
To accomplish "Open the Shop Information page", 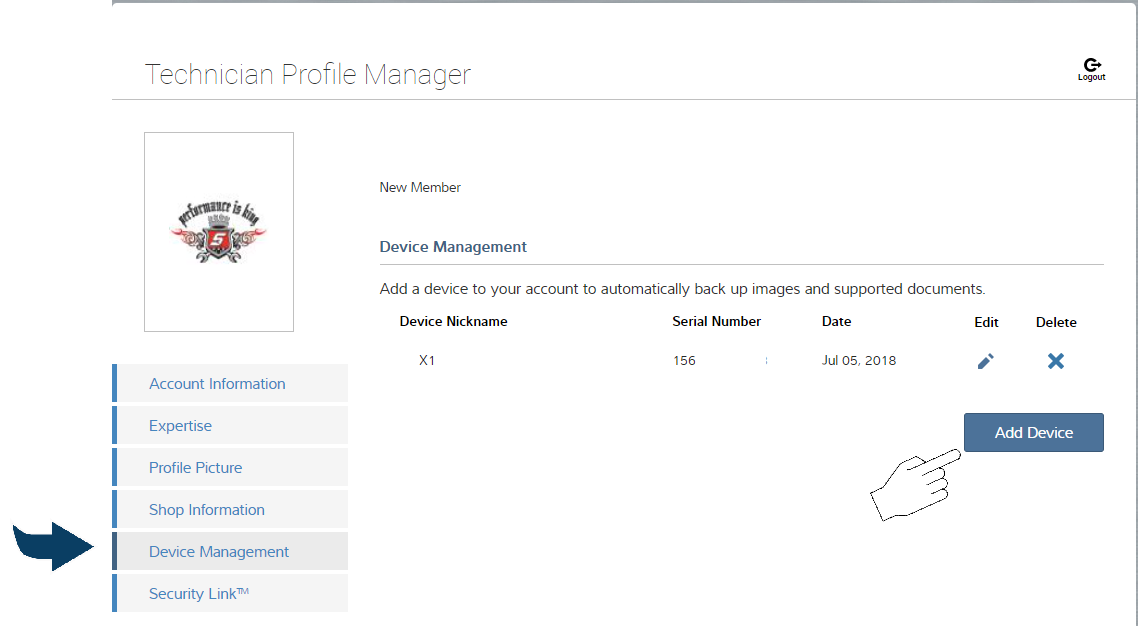I will tap(206, 510).
